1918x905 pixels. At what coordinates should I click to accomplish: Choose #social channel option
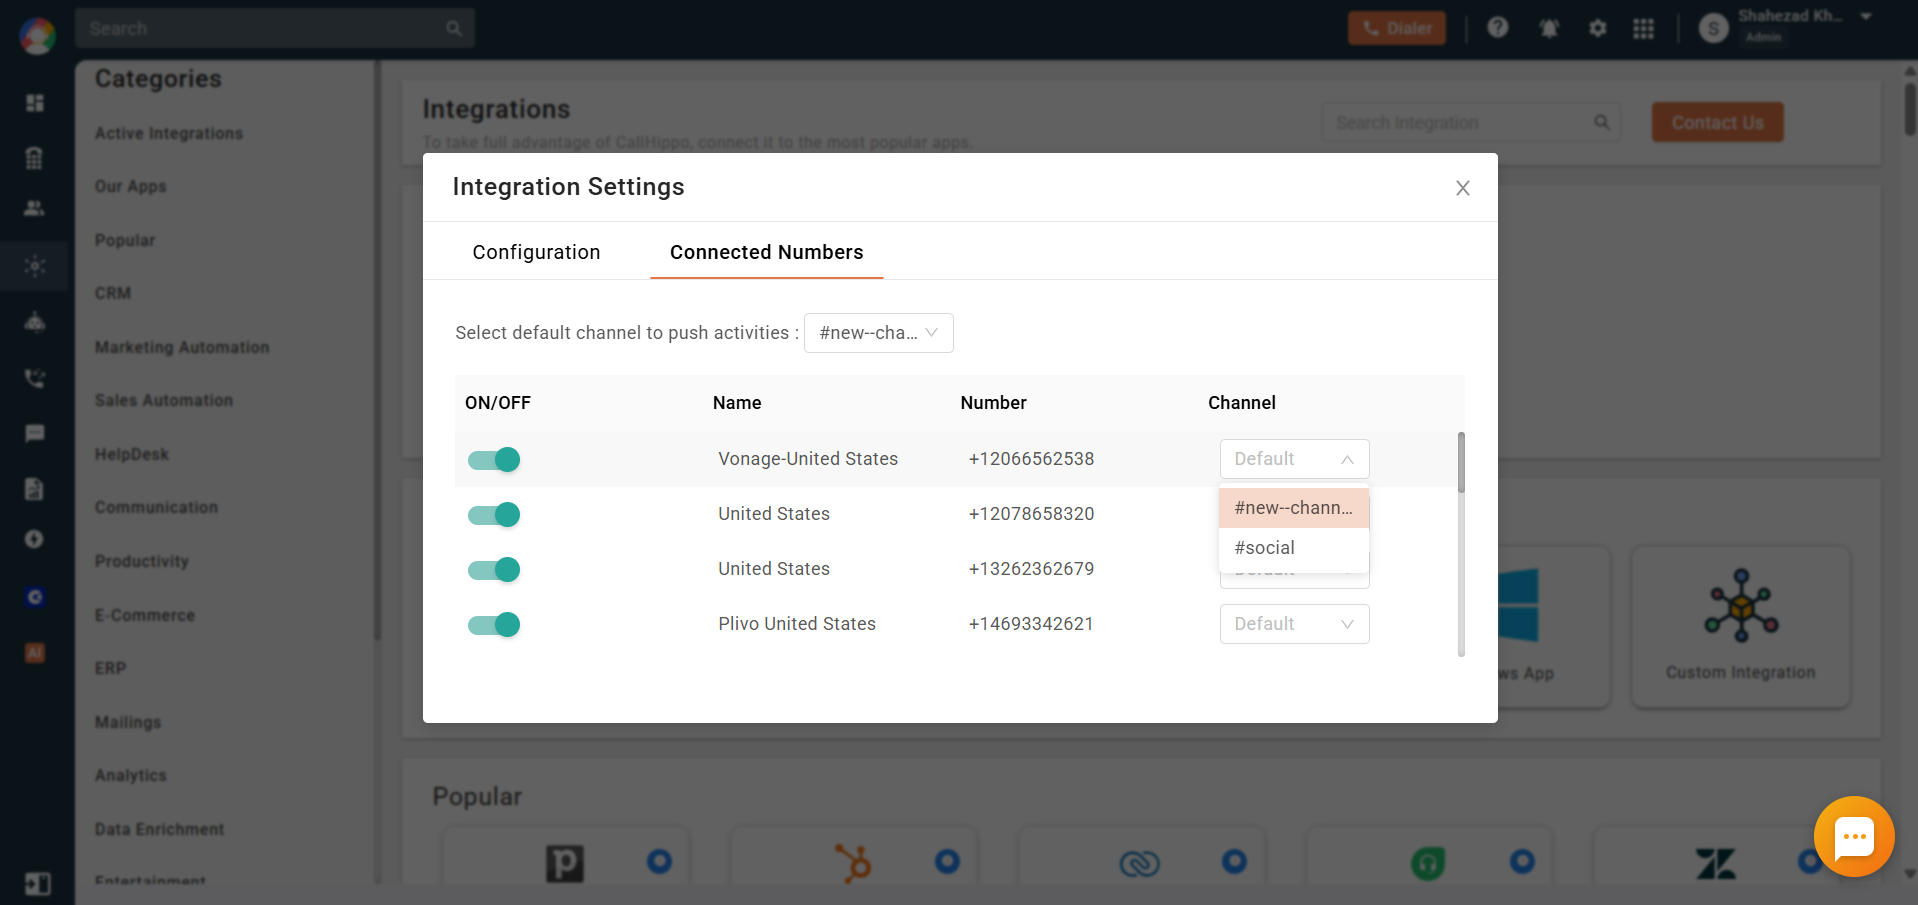tap(1293, 548)
